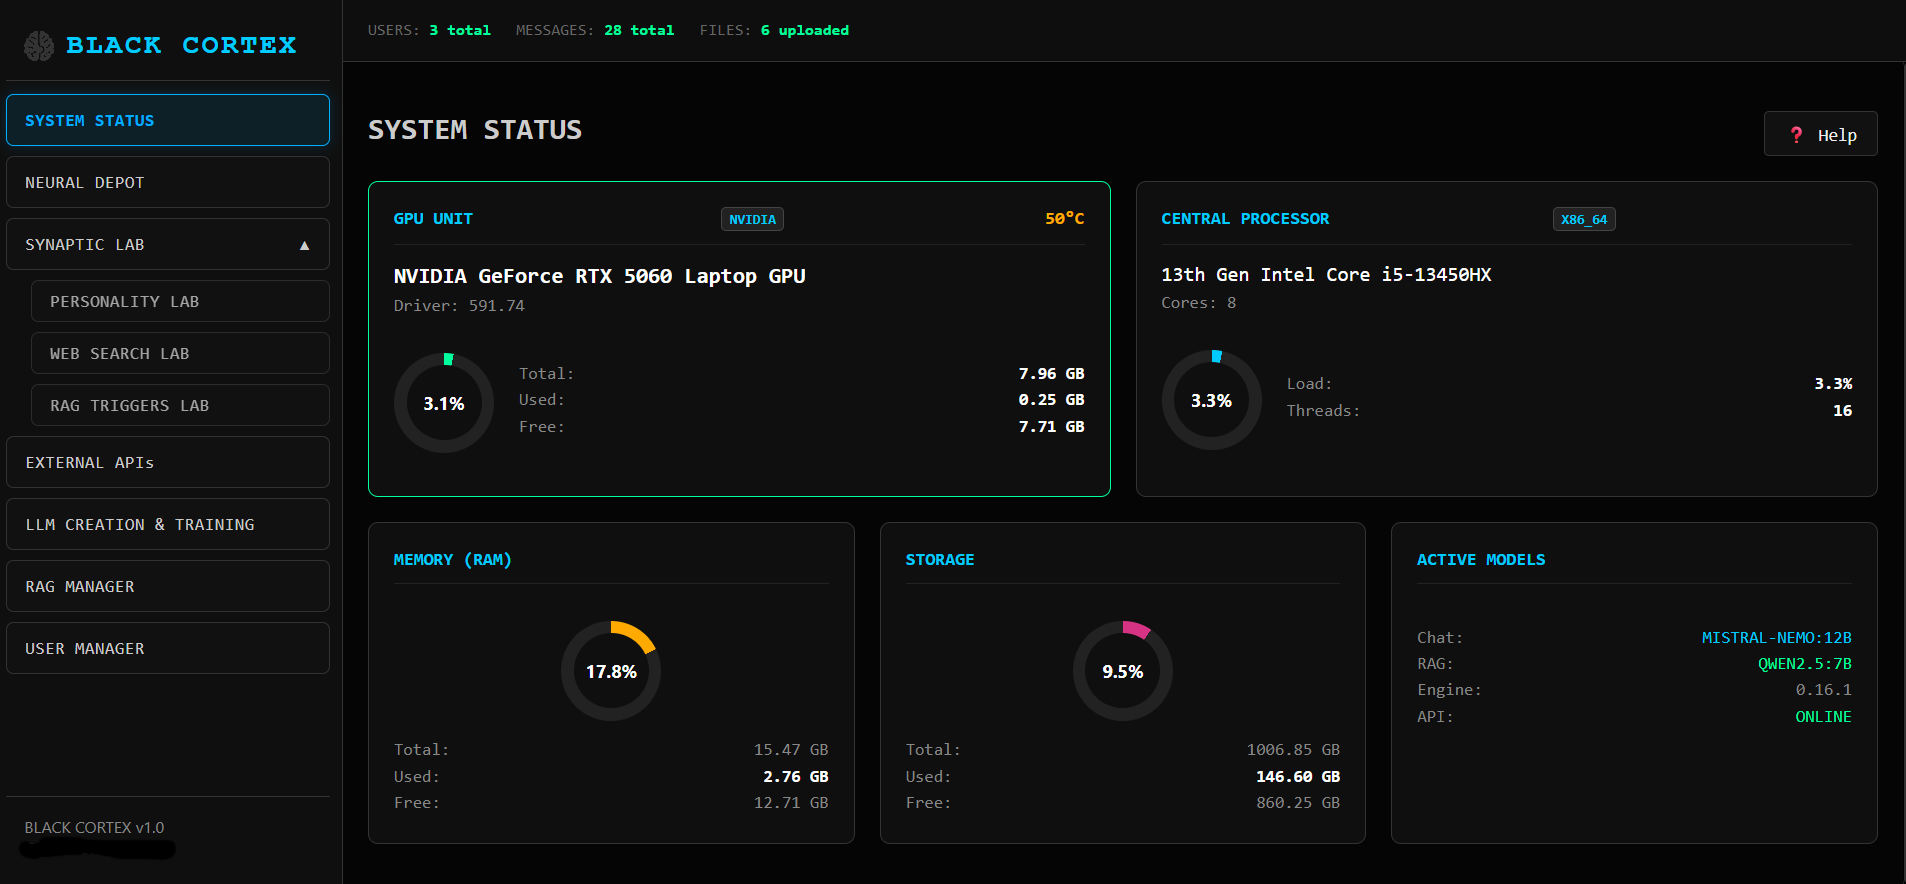Open User Manager from the sidebar
The height and width of the screenshot is (884, 1906).
click(x=168, y=649)
